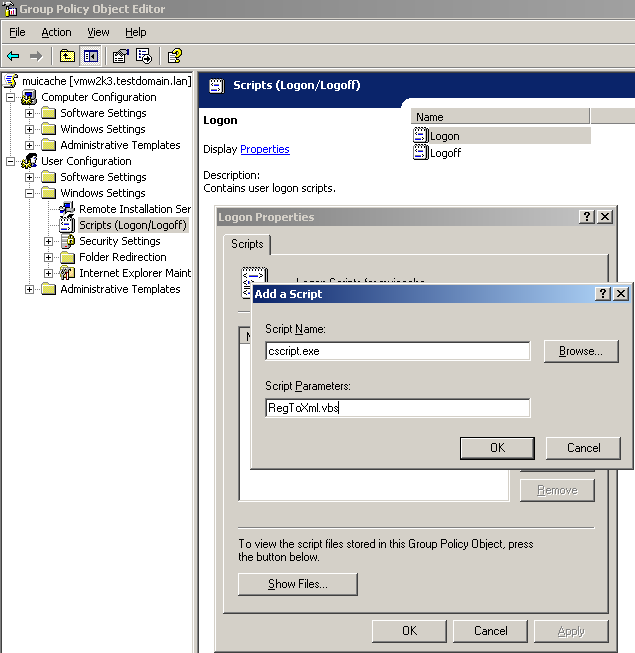Click Cancel in Logon Properties dialog
Image resolution: width=635 pixels, height=653 pixels.
pyautogui.click(x=491, y=631)
